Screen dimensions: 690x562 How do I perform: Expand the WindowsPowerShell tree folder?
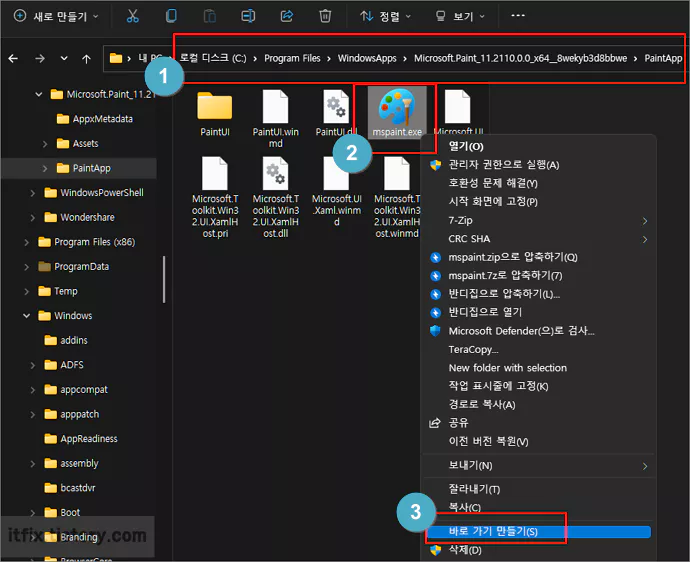(x=33, y=193)
